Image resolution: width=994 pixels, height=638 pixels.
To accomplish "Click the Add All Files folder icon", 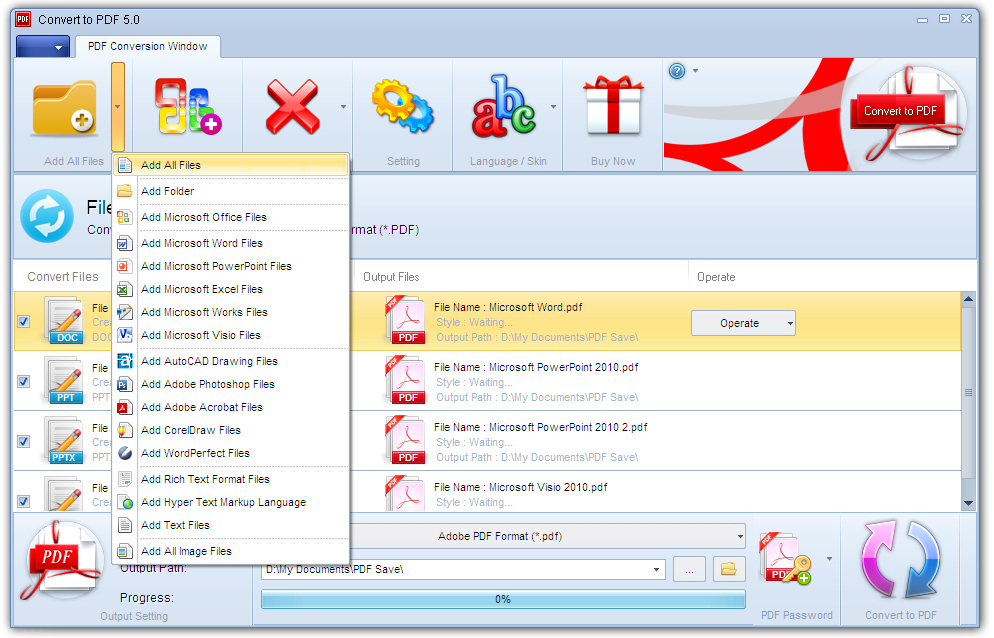I will click(x=64, y=108).
